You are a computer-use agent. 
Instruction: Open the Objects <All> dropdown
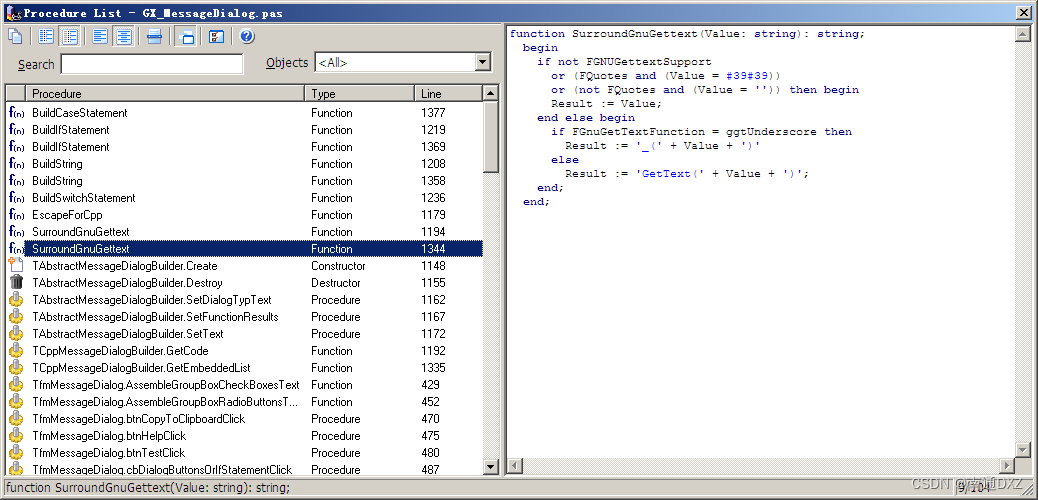(x=483, y=63)
